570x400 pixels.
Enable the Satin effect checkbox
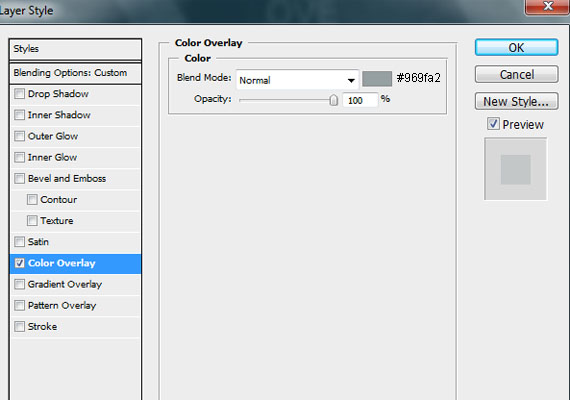(x=19, y=241)
